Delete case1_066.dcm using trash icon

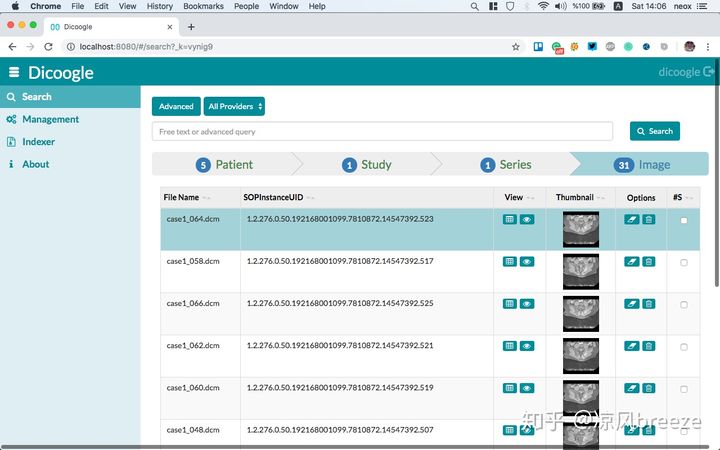pyautogui.click(x=648, y=304)
